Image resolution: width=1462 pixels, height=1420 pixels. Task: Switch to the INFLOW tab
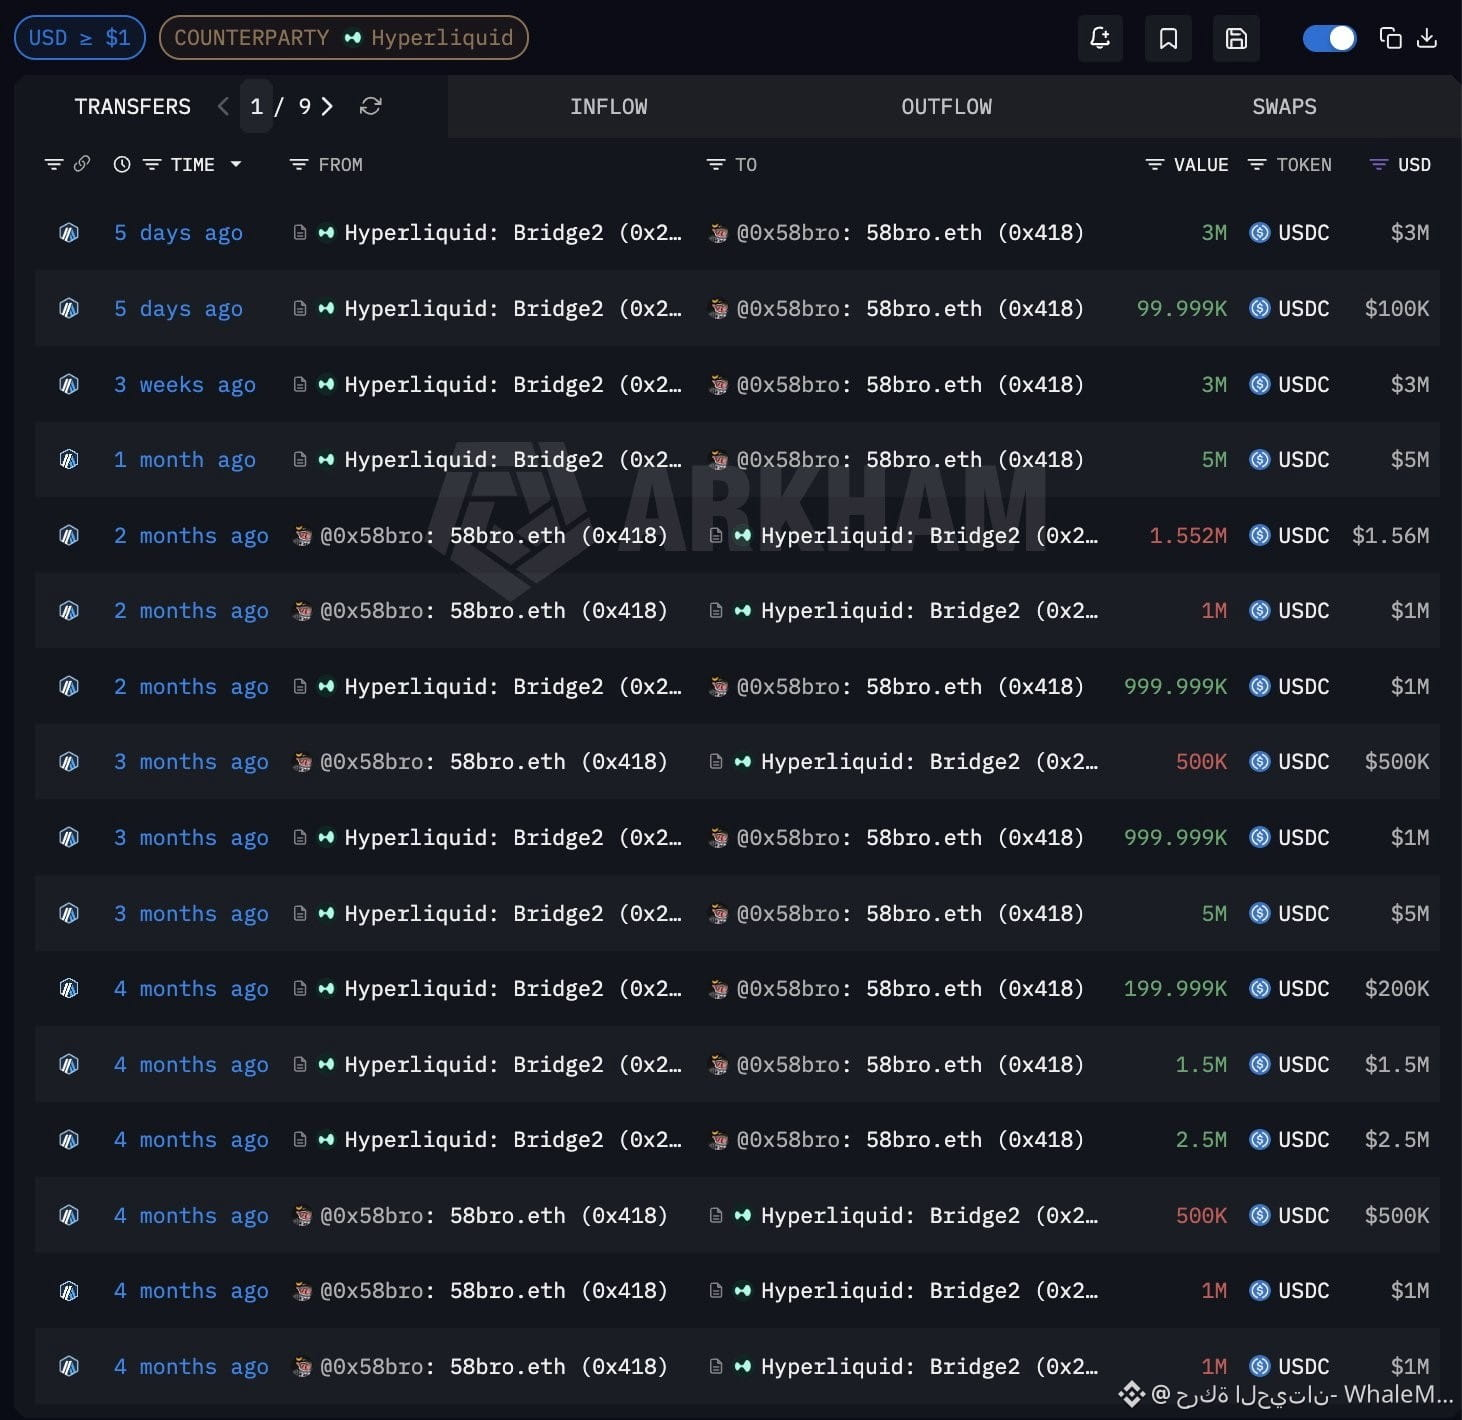608,107
